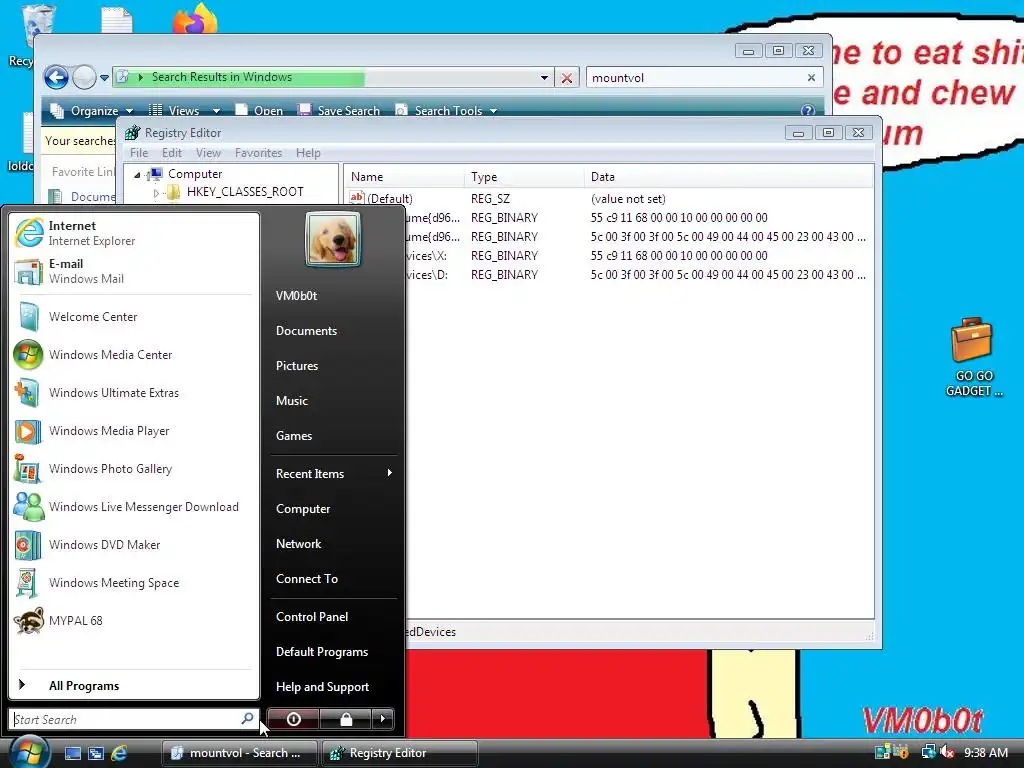The width and height of the screenshot is (1024, 768).
Task: Click Back button in Search Results window
Action: 57,78
